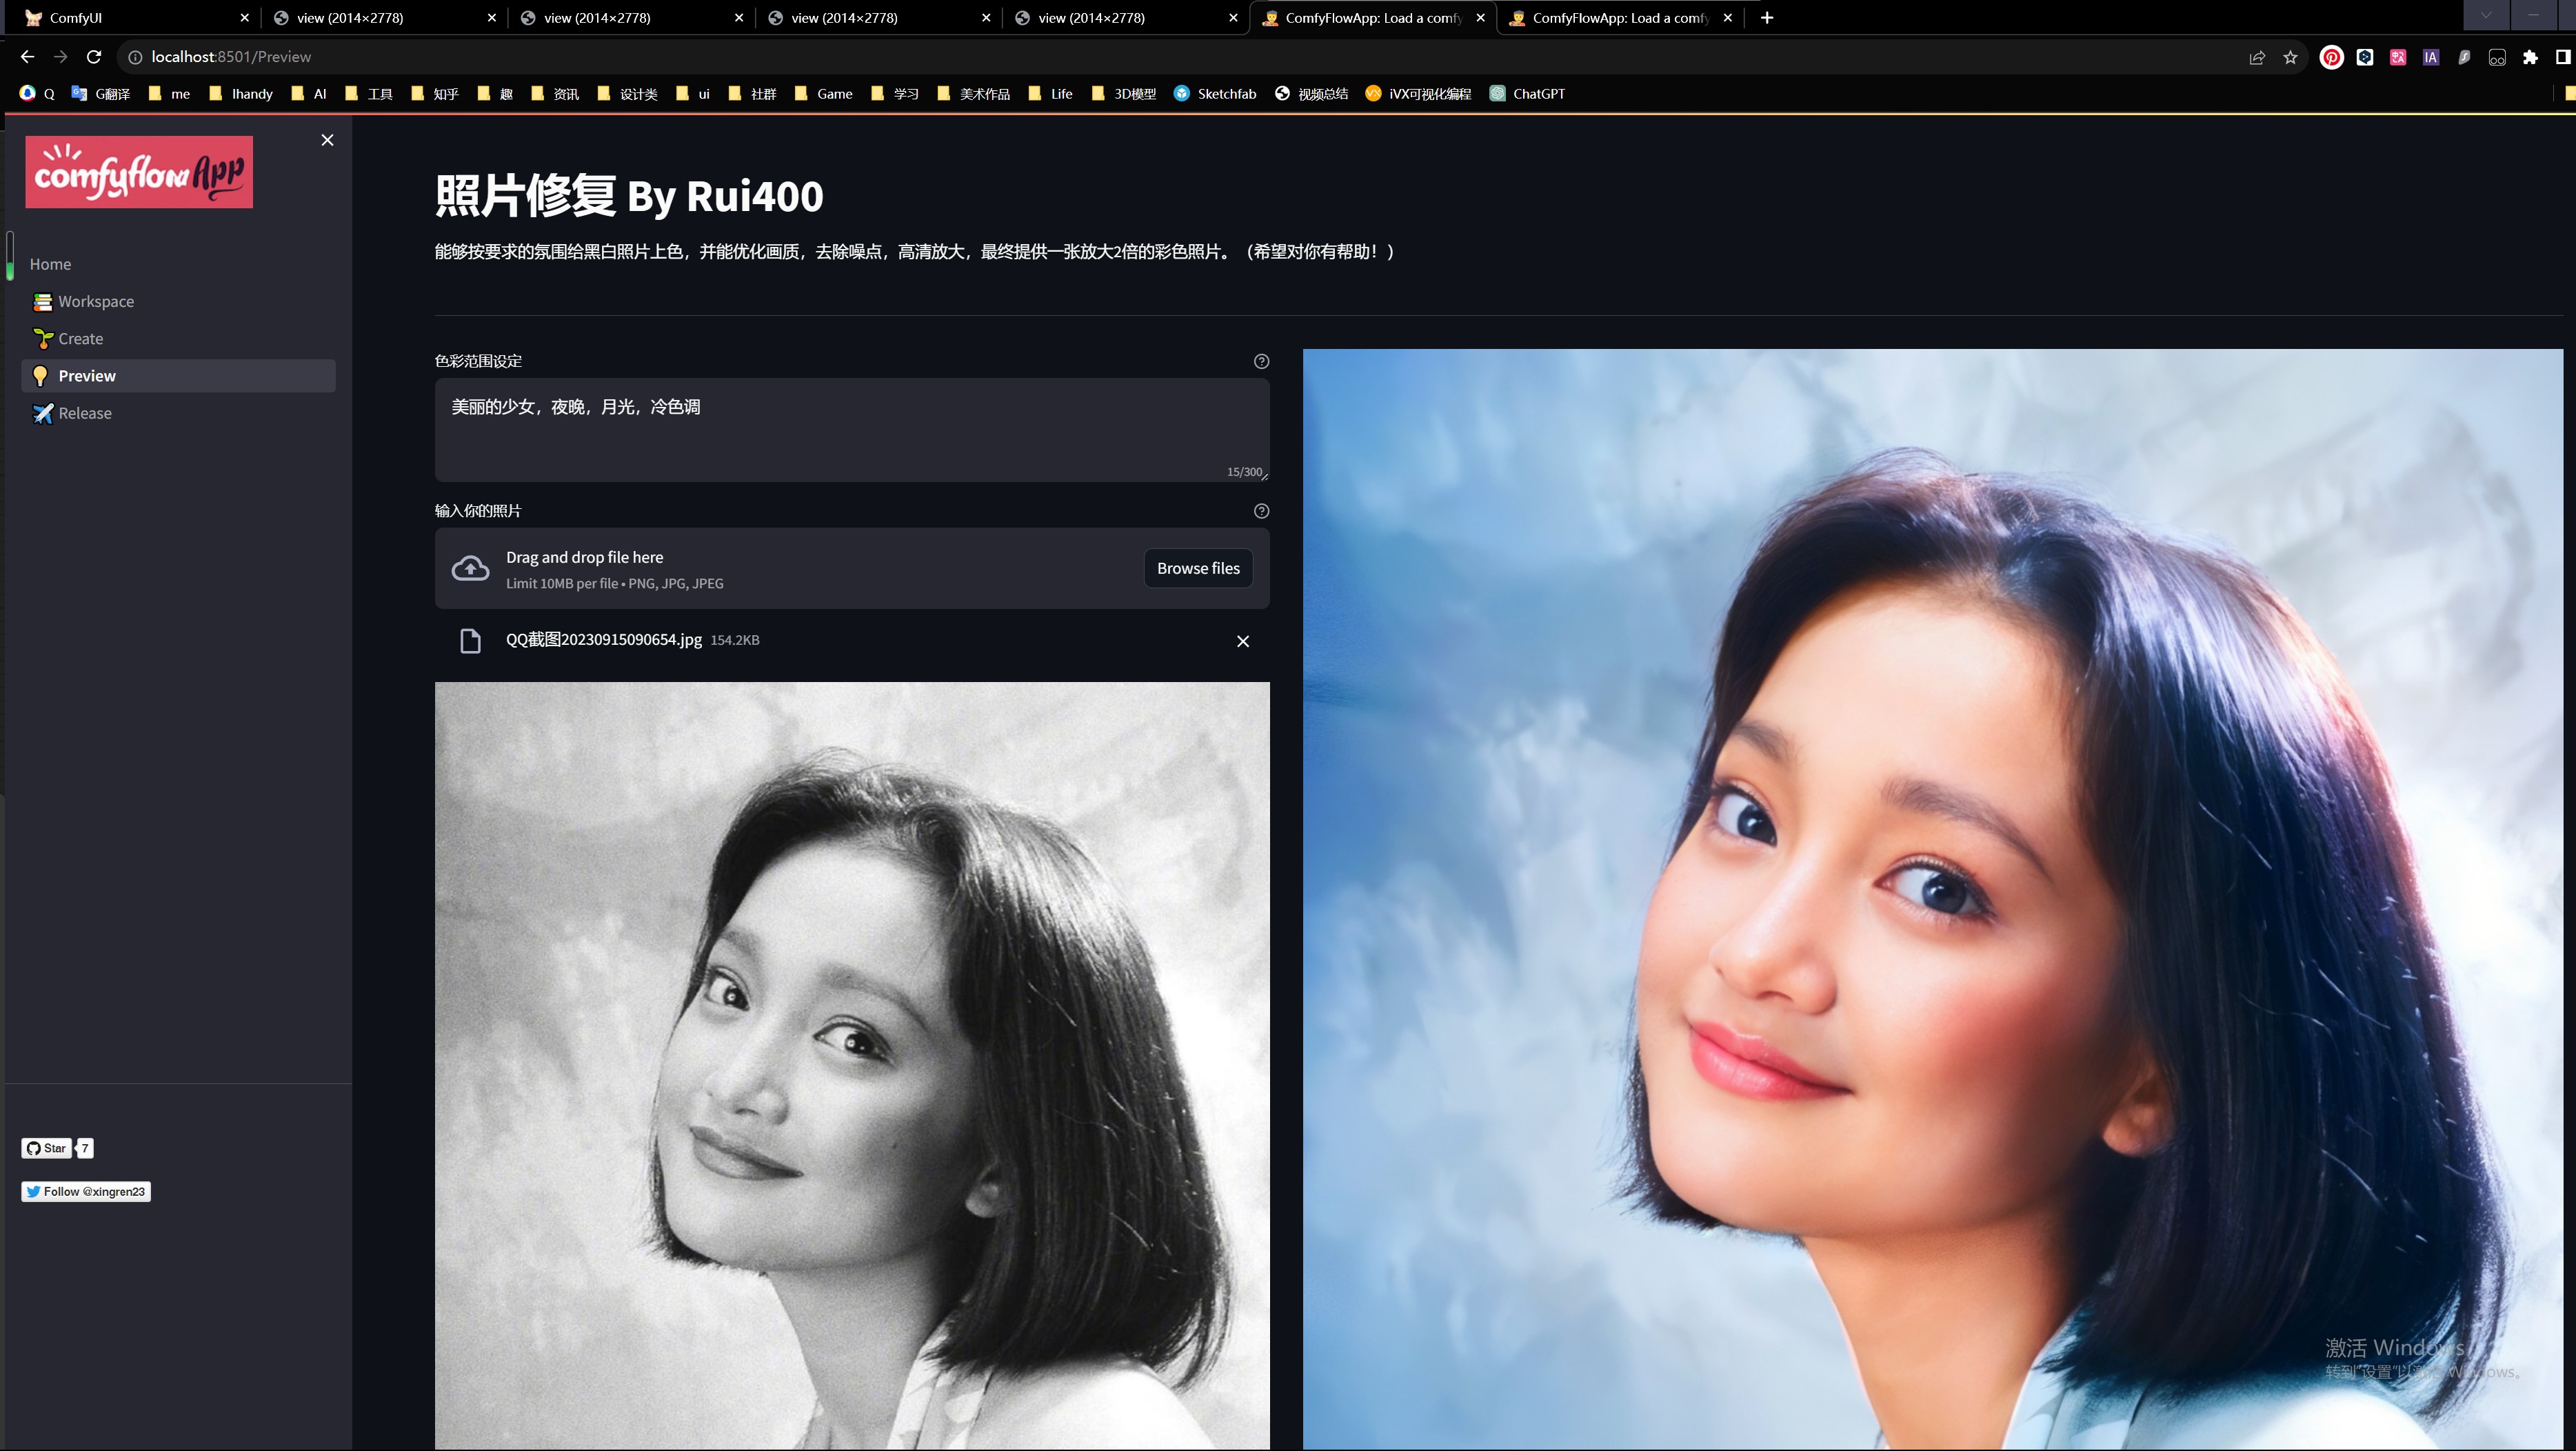Bookmark this page with the star icon

2290,57
